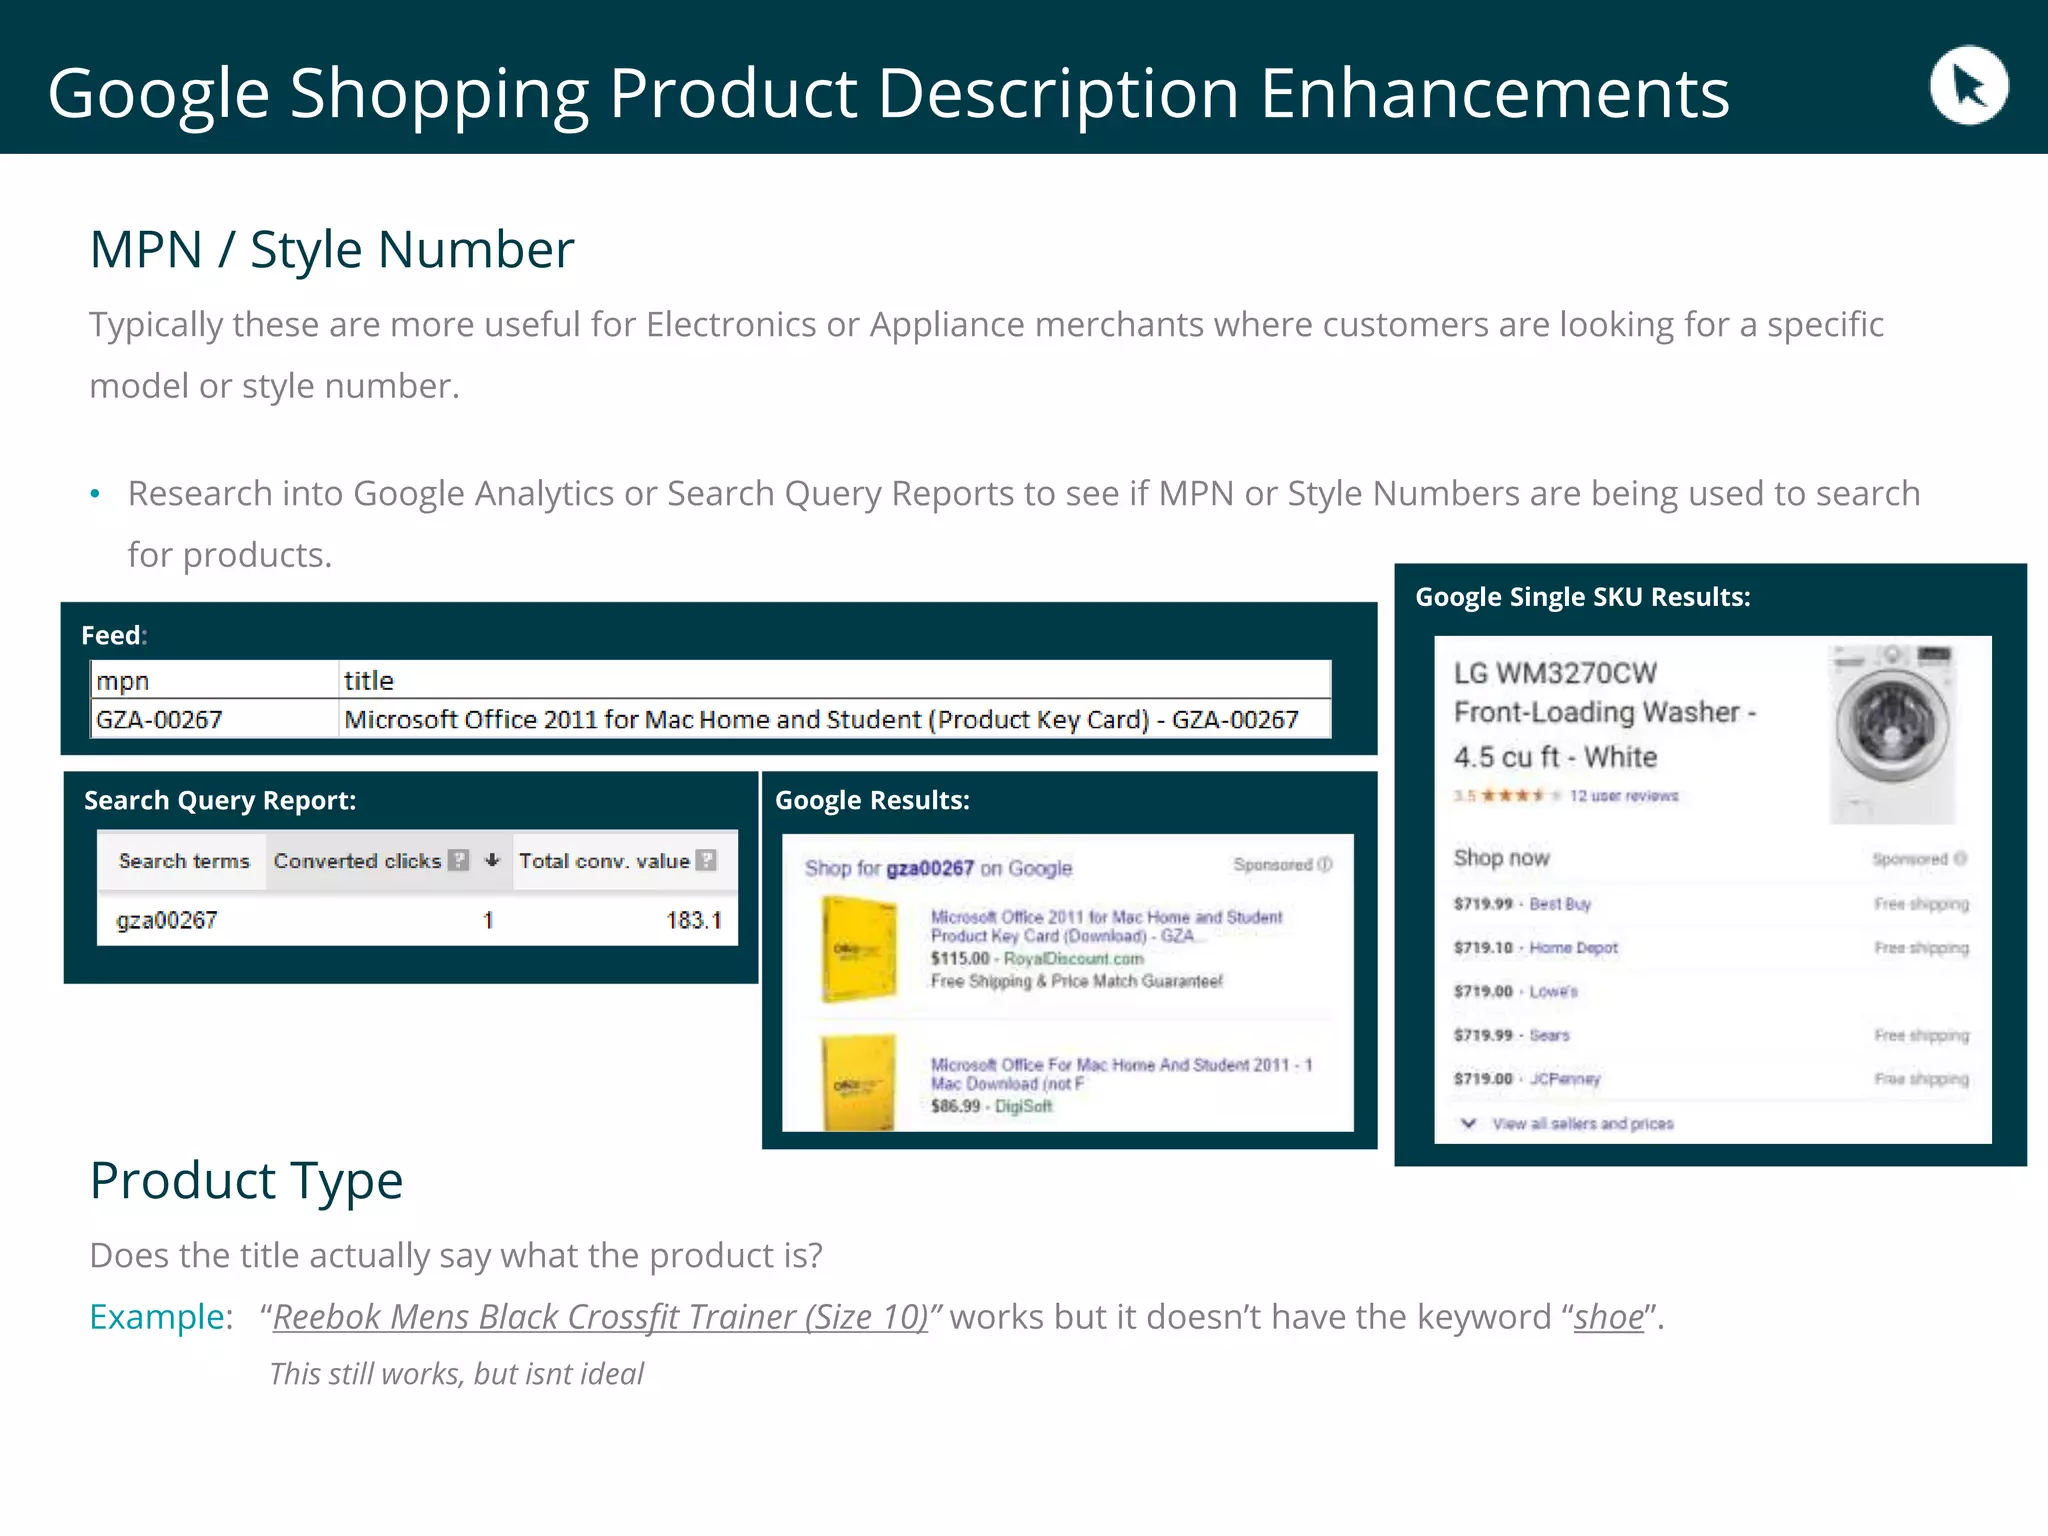Click the MPN / Style Number heading
The height and width of the screenshot is (1536, 2048).
(x=332, y=249)
